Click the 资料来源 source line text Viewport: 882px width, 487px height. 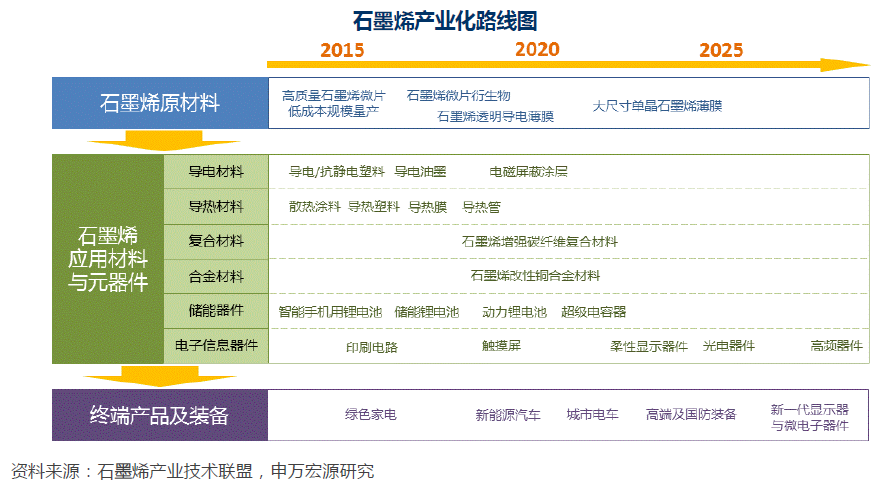coord(192,471)
